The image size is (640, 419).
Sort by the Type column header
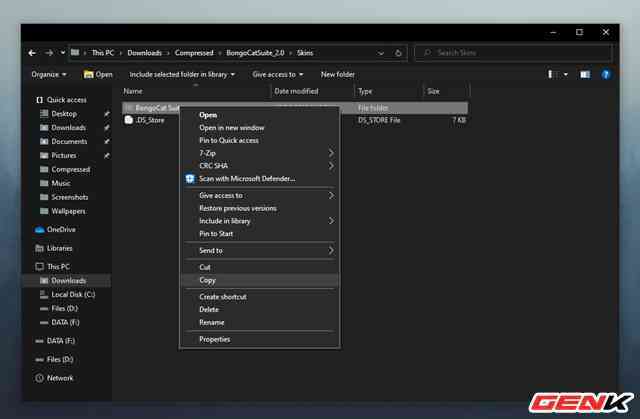pyautogui.click(x=389, y=91)
